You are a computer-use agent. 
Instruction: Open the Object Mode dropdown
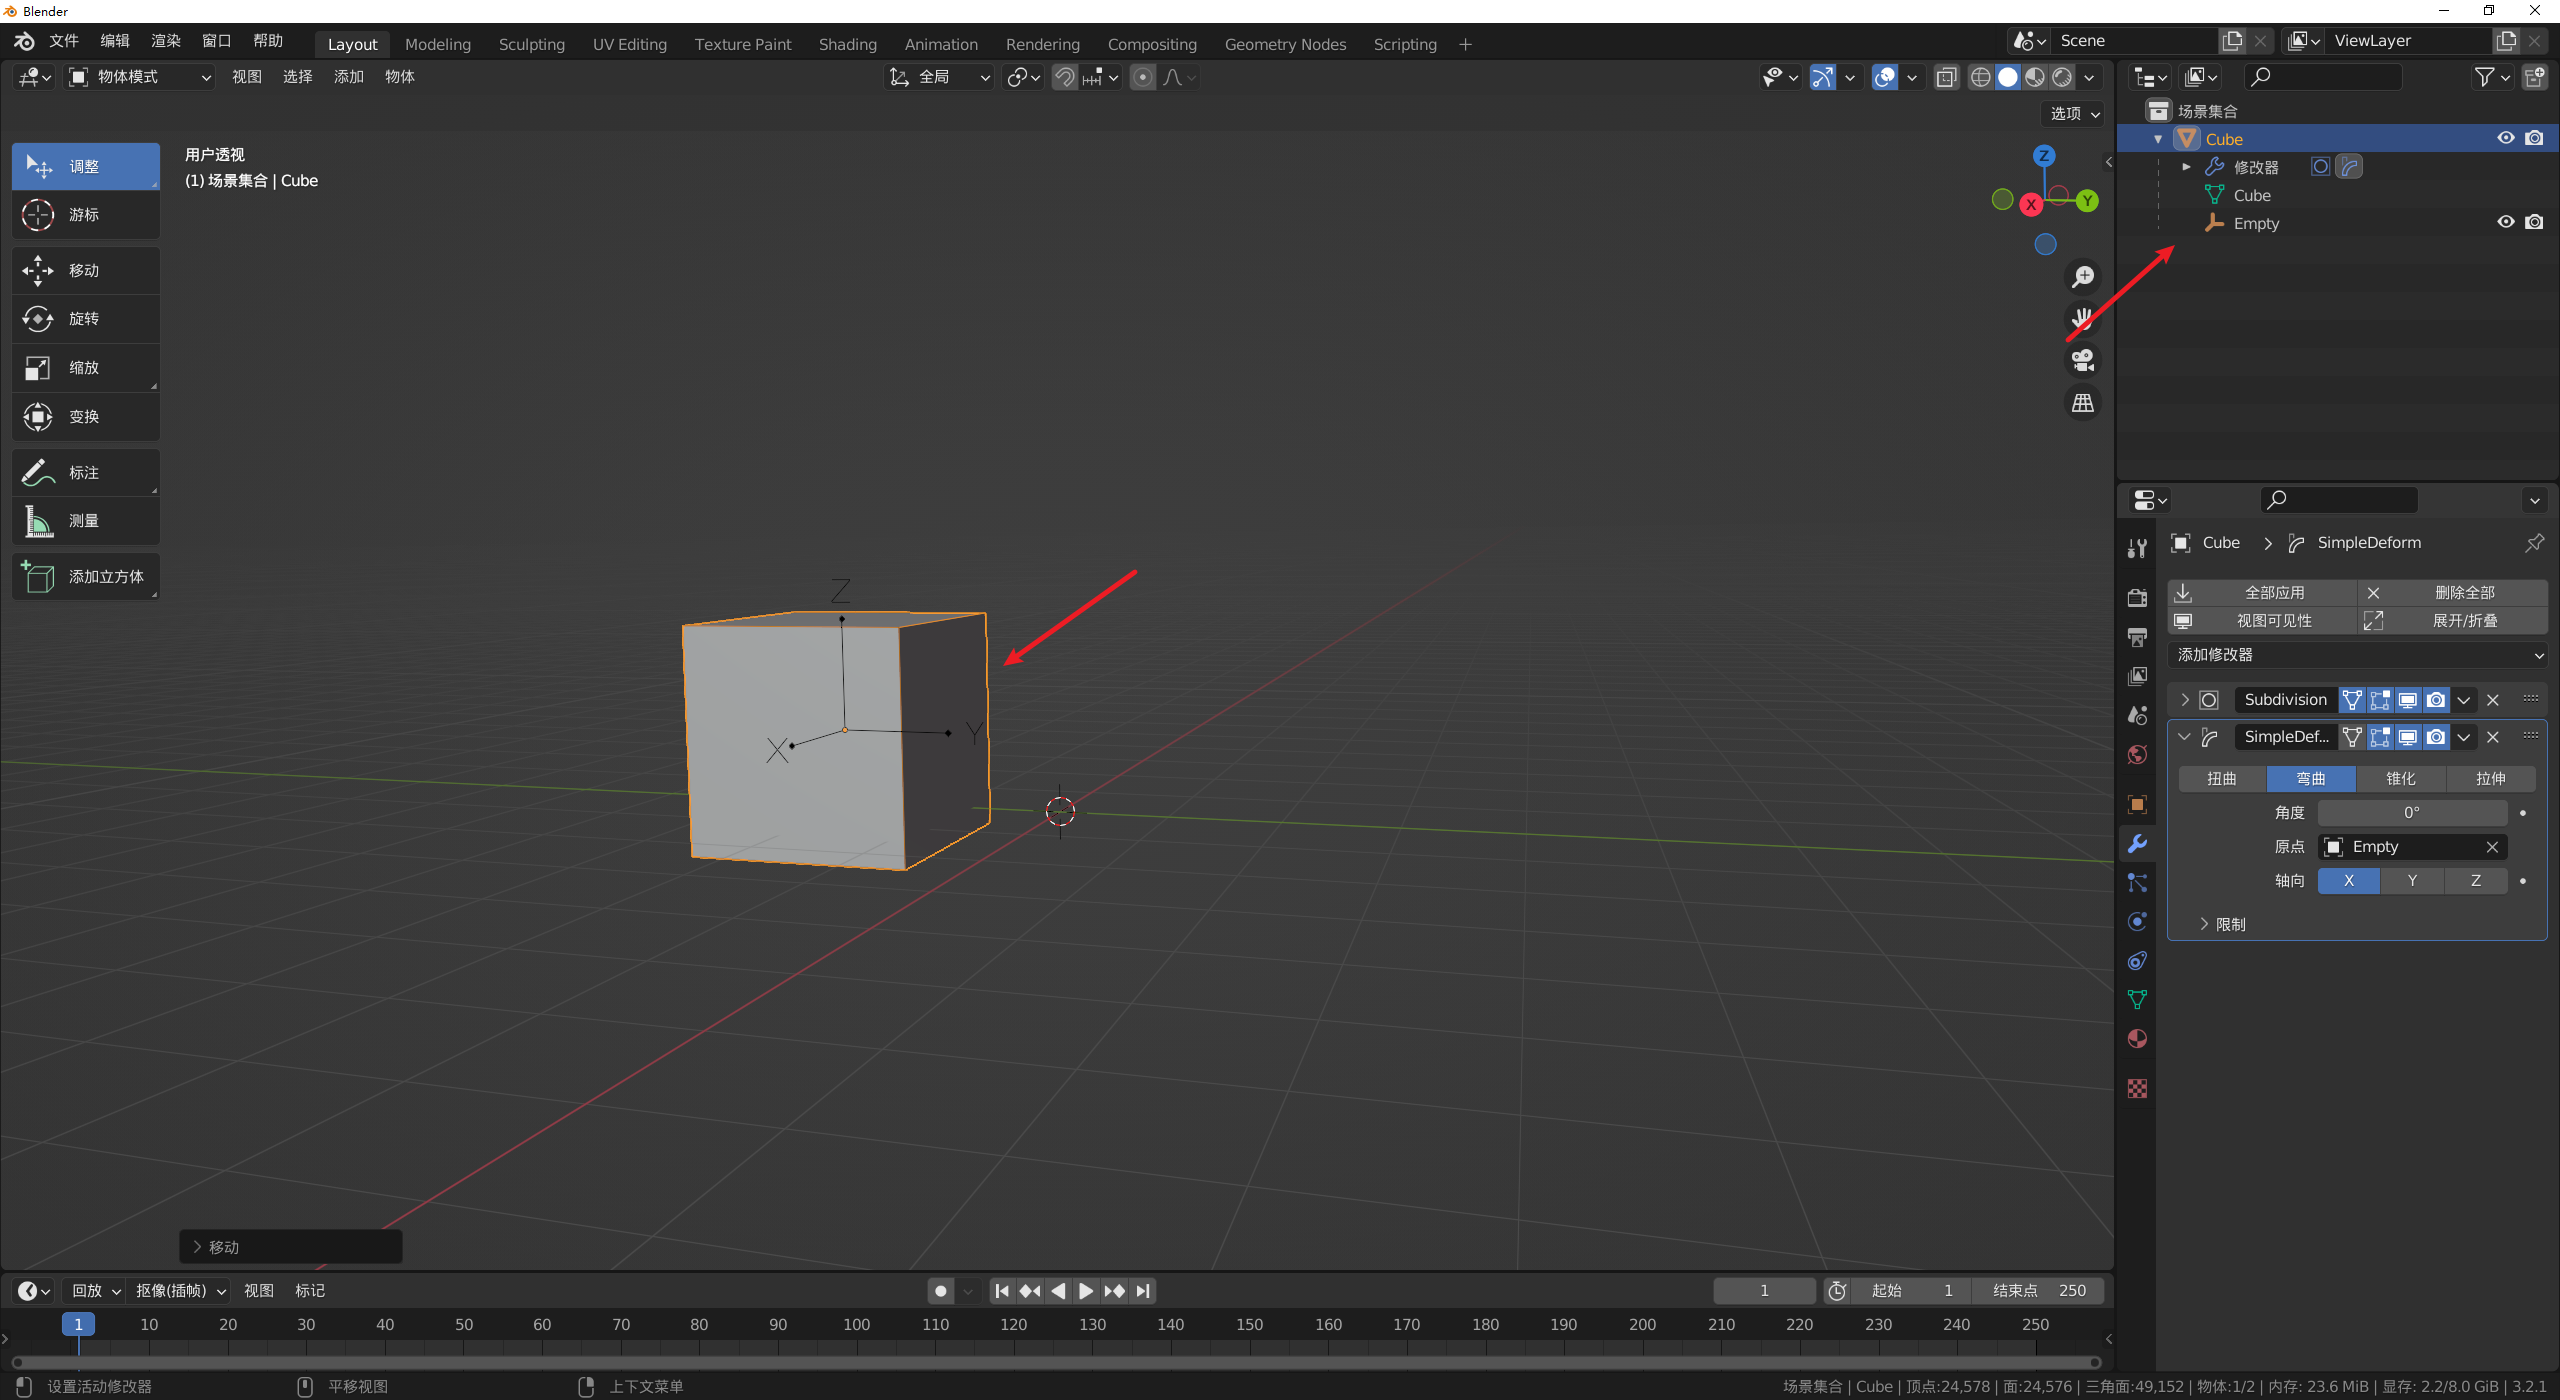point(140,77)
